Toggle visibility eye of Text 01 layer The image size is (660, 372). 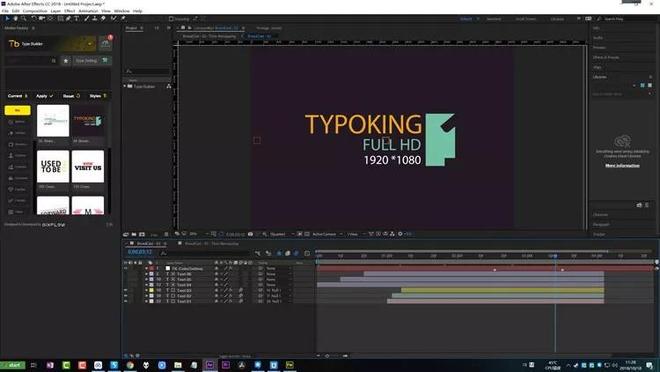pyautogui.click(x=125, y=301)
